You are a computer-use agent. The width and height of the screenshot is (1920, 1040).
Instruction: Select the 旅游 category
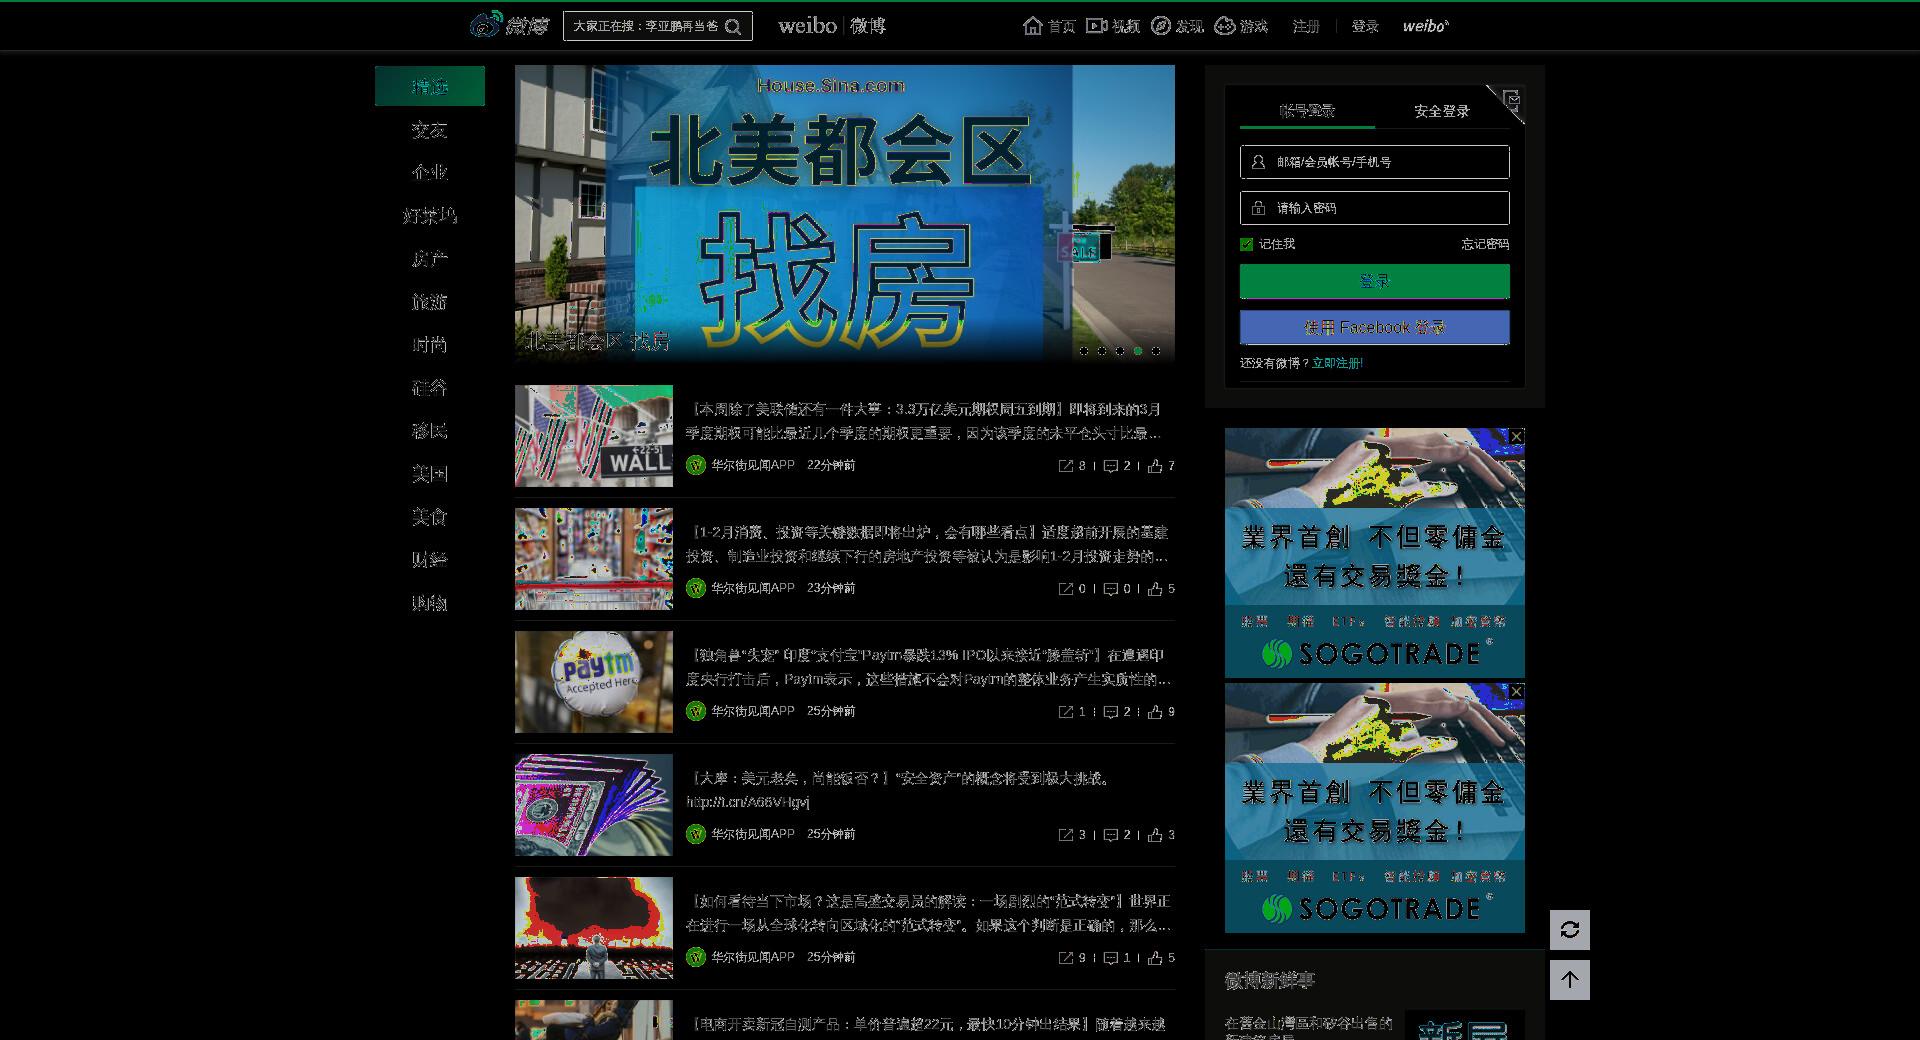coord(430,302)
